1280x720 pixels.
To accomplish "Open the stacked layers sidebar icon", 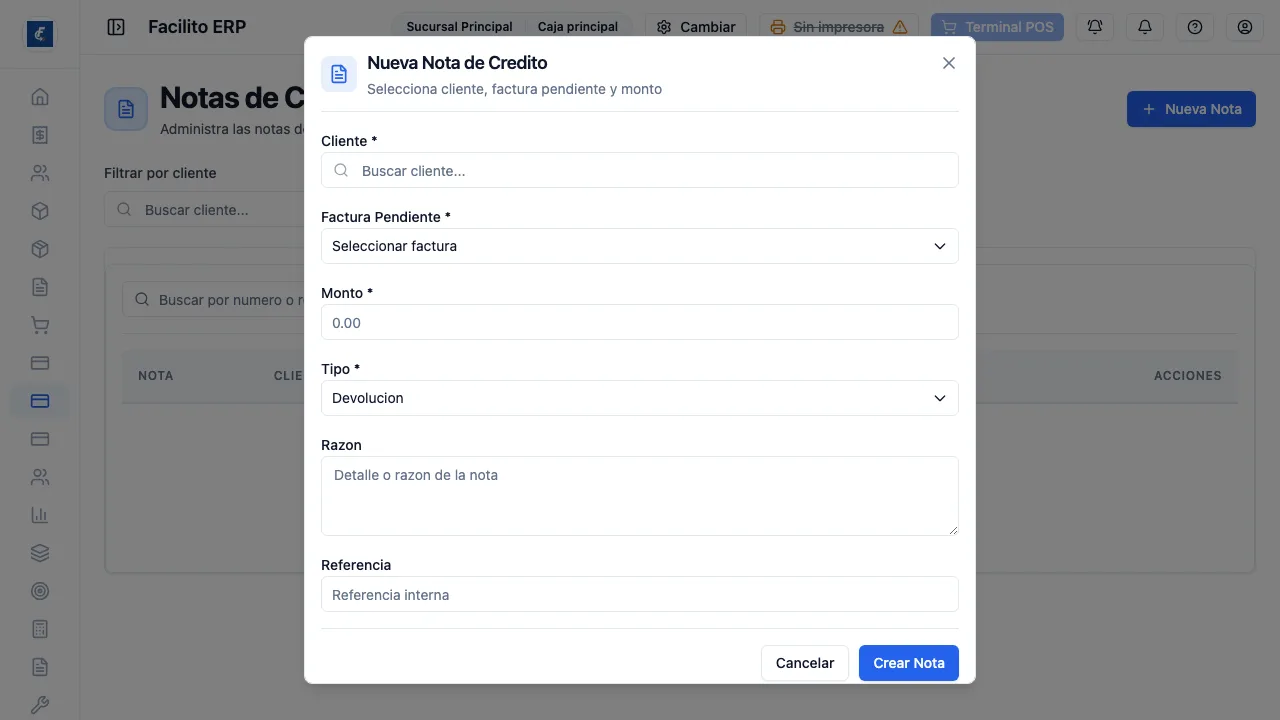I will tap(40, 553).
